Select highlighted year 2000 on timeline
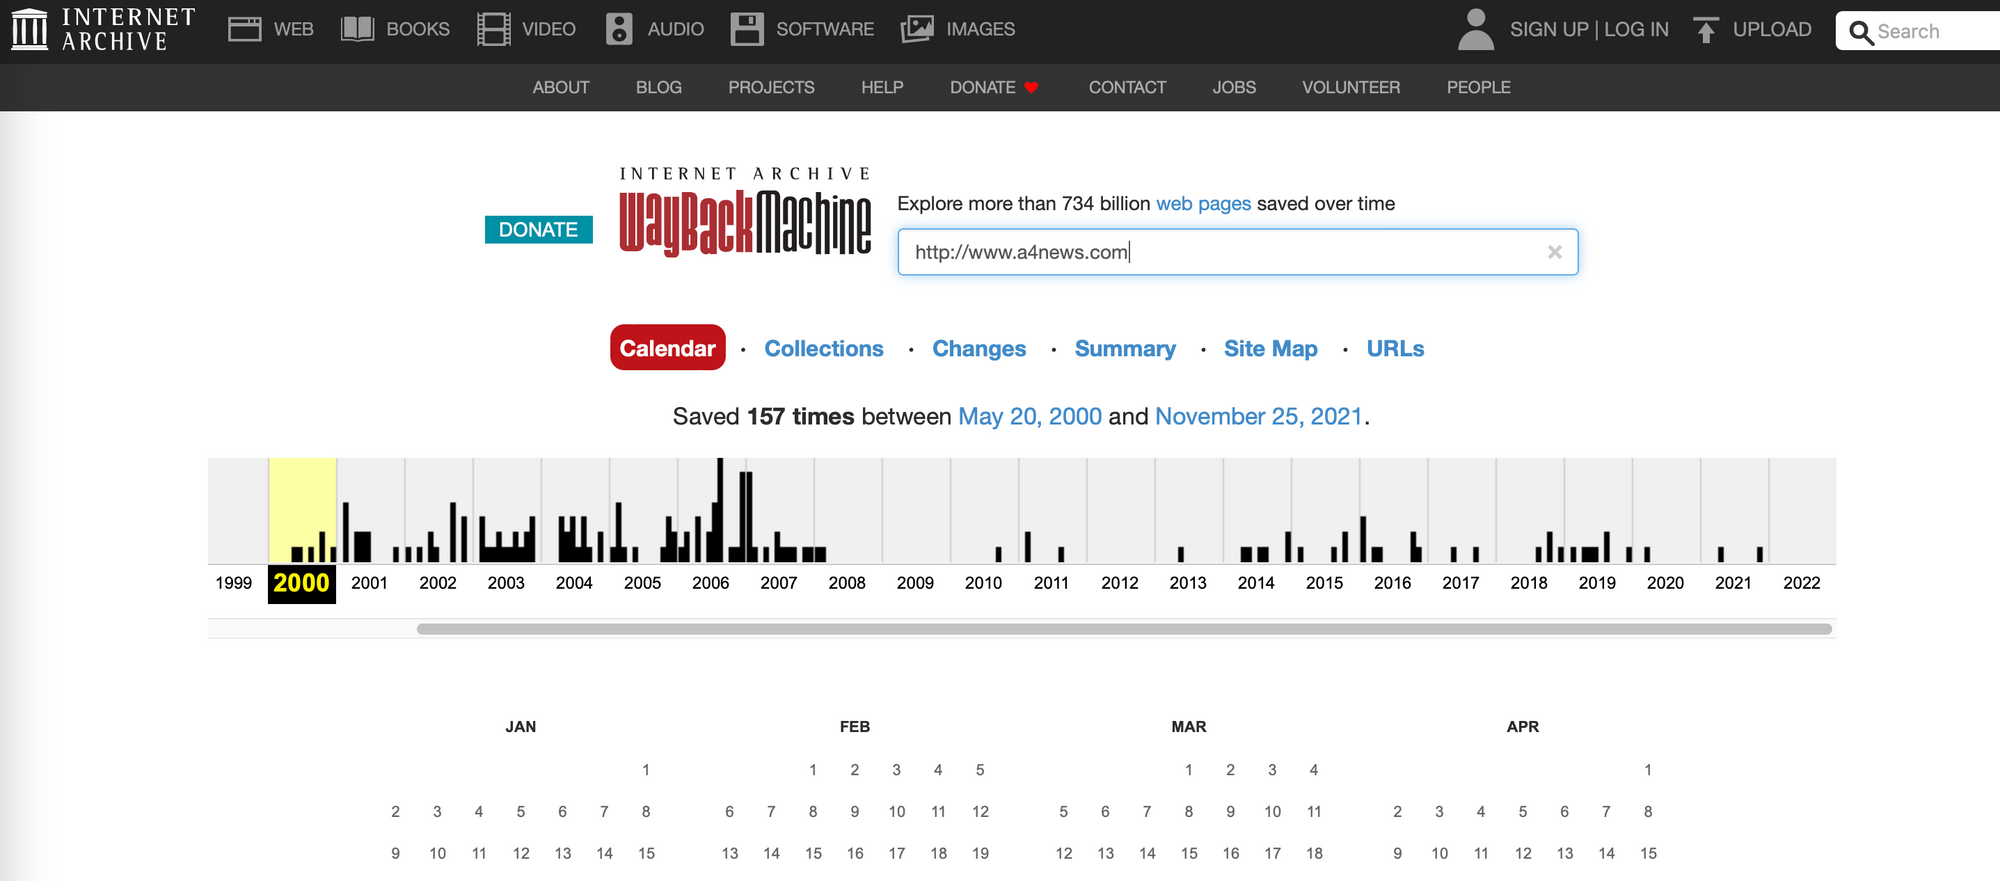The width and height of the screenshot is (2000, 881). coord(301,584)
